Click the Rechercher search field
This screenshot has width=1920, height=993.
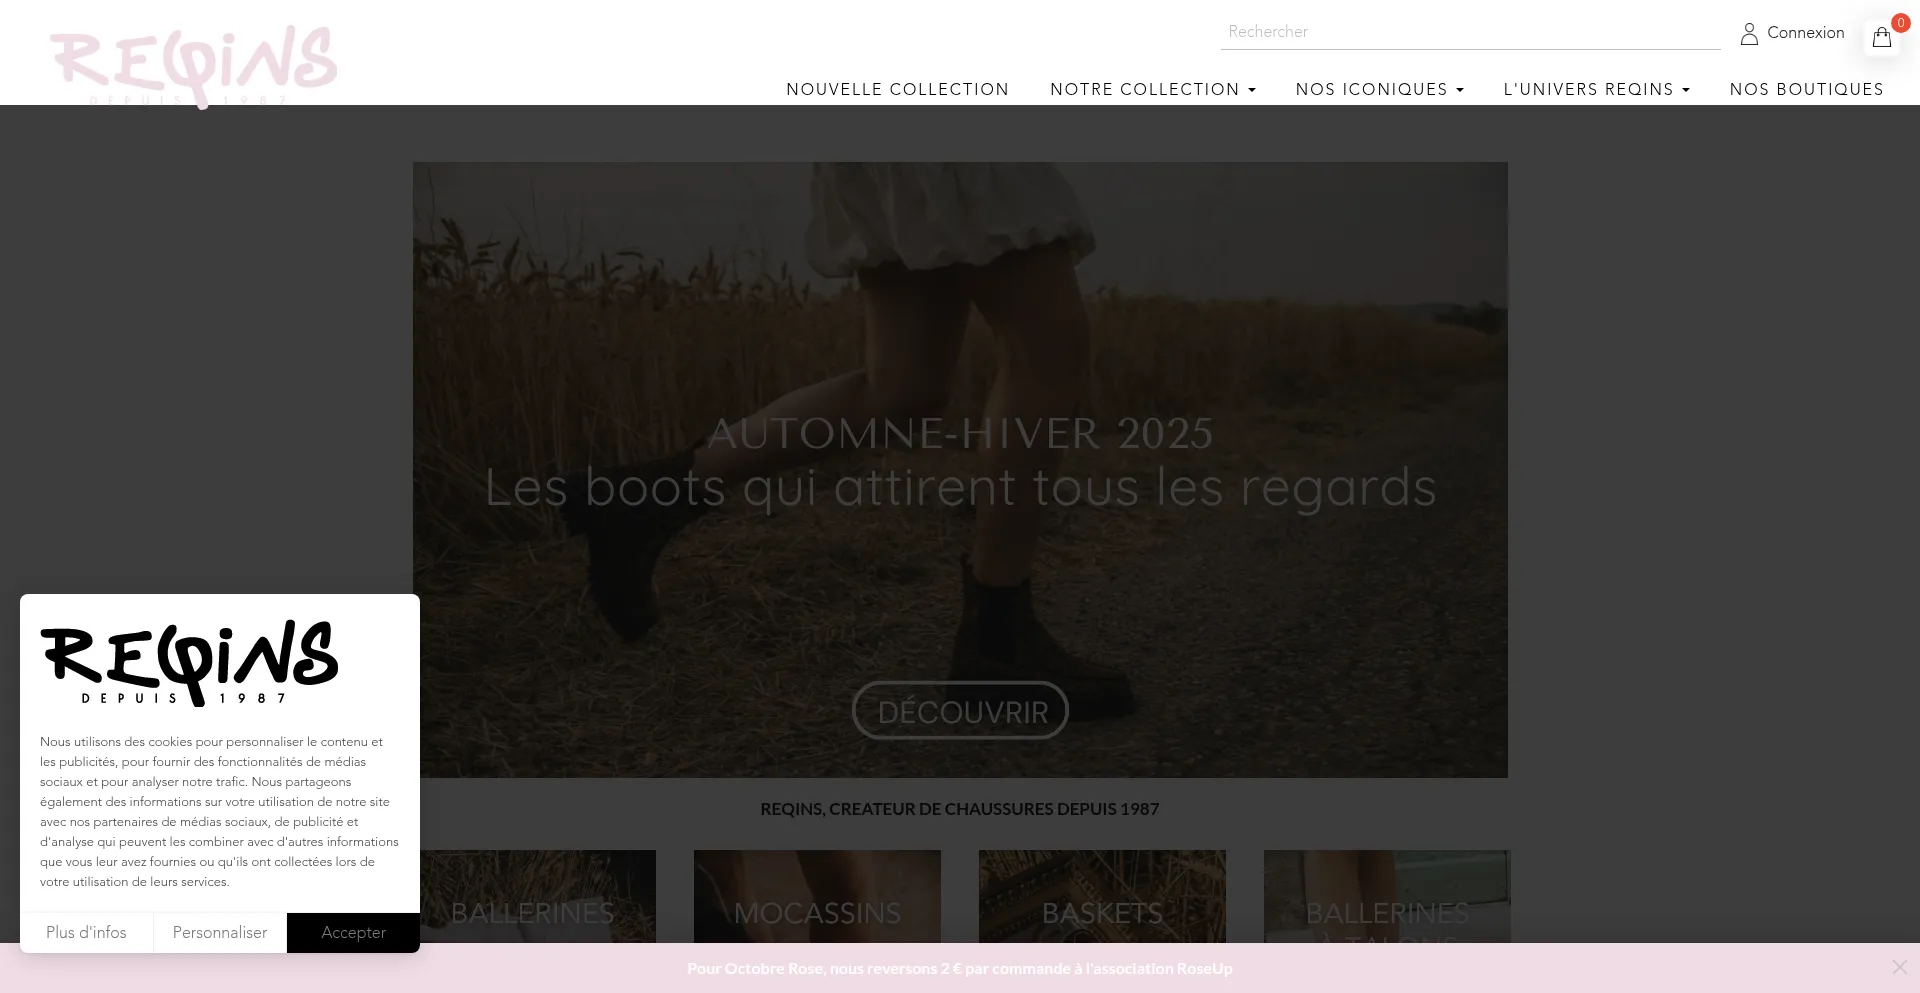click(1469, 32)
